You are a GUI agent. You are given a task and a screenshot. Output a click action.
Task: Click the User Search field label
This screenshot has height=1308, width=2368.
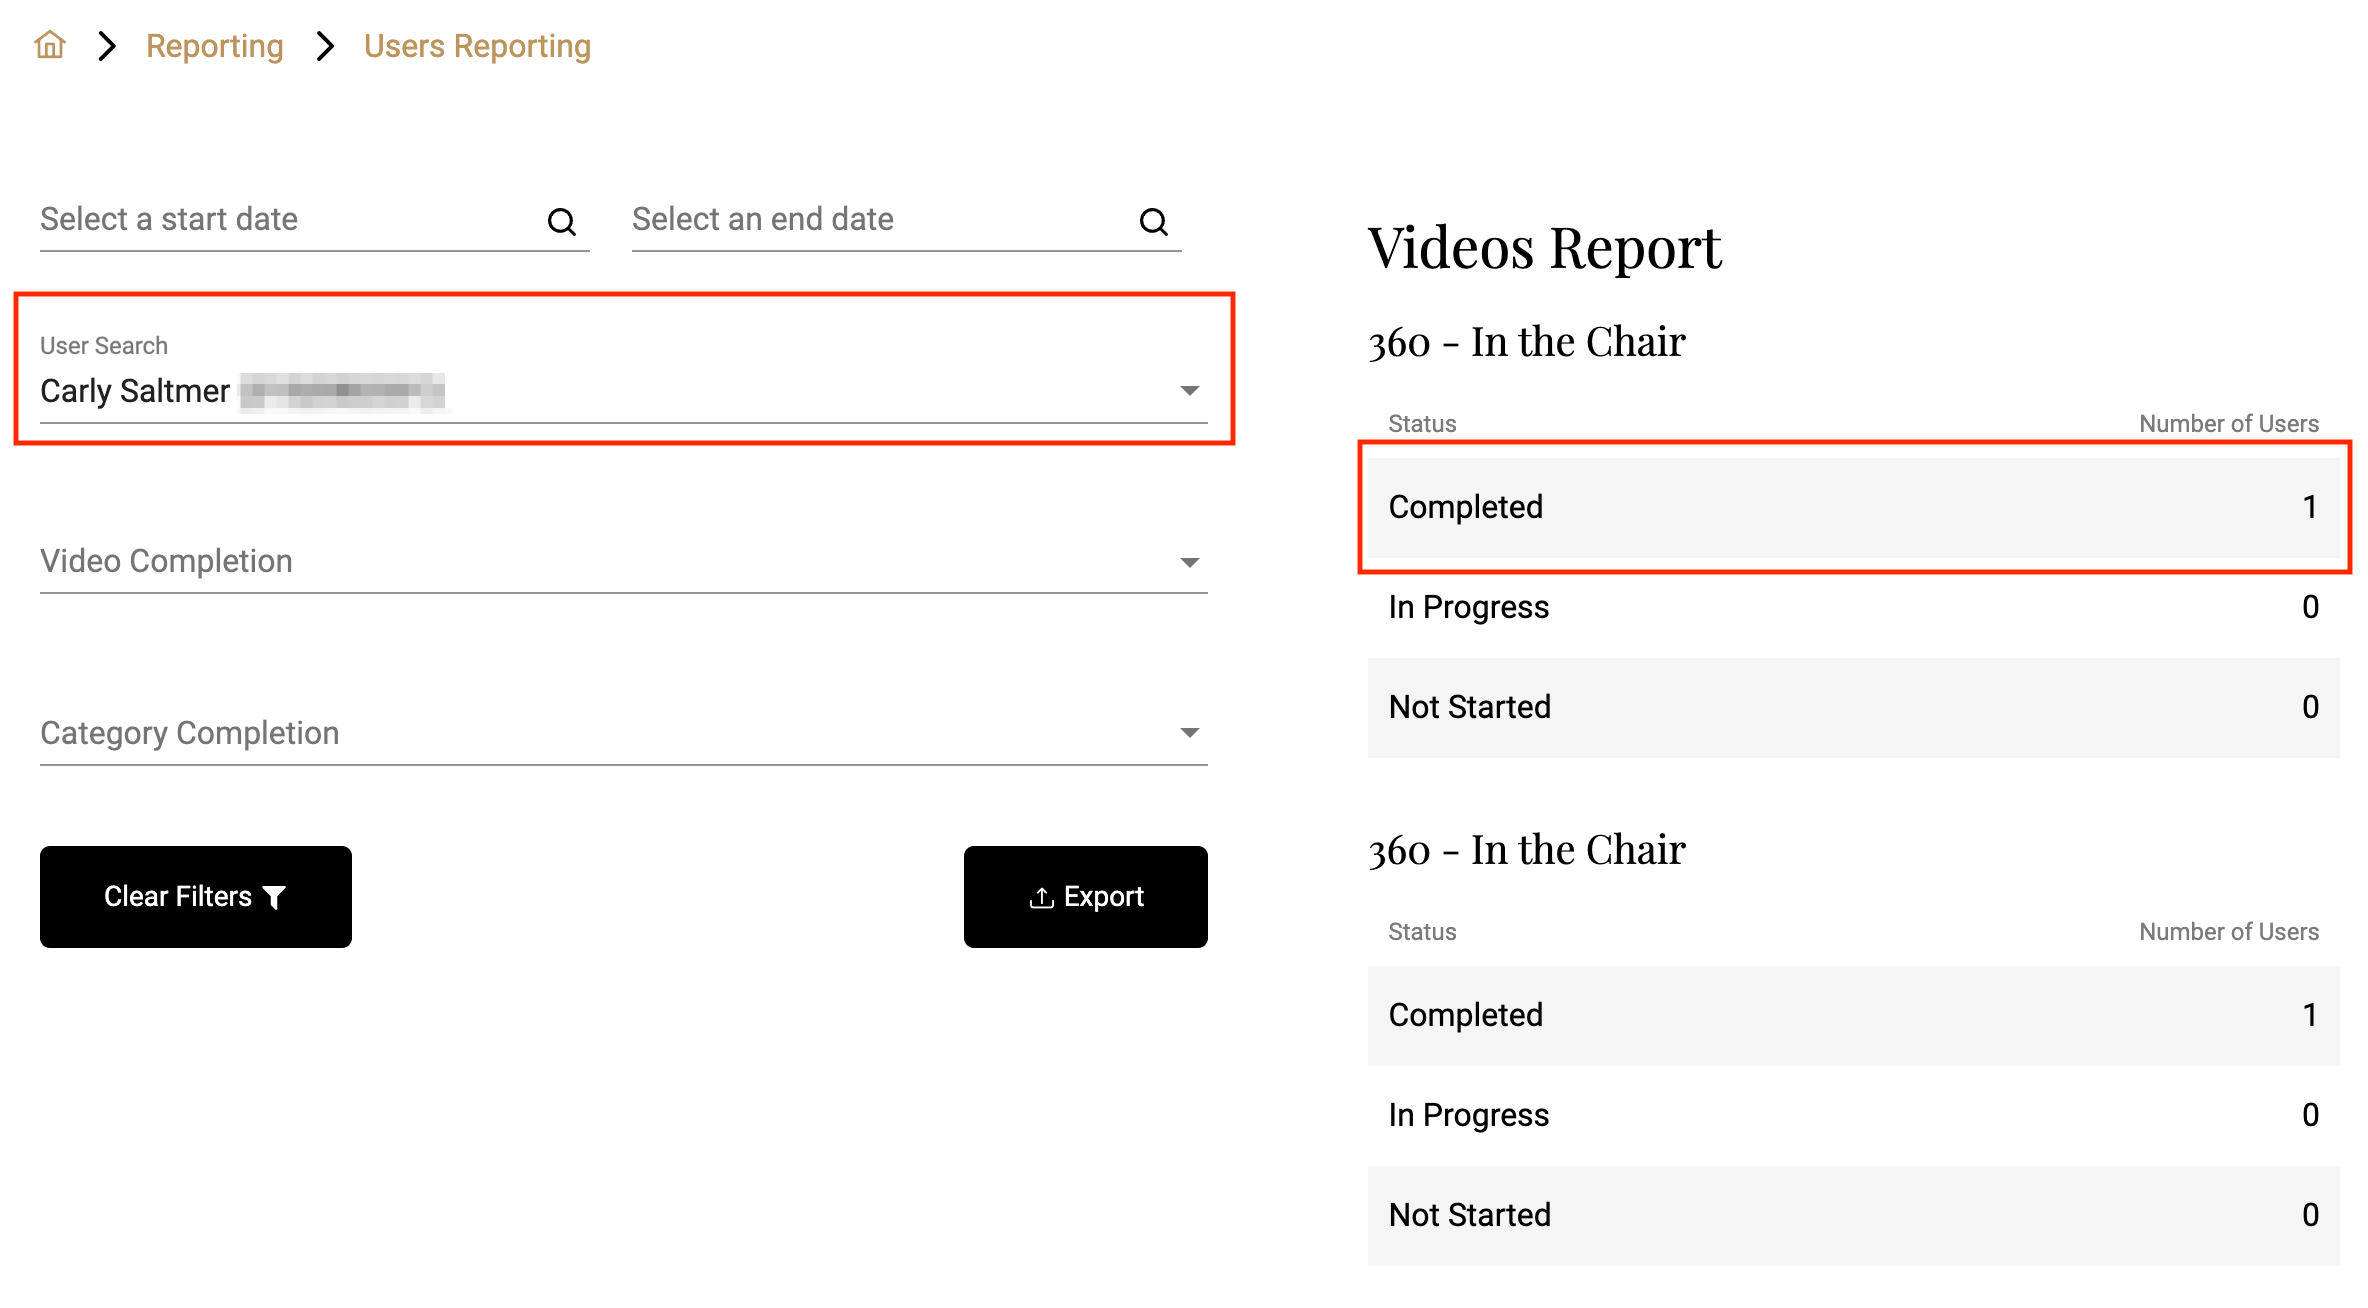[104, 345]
